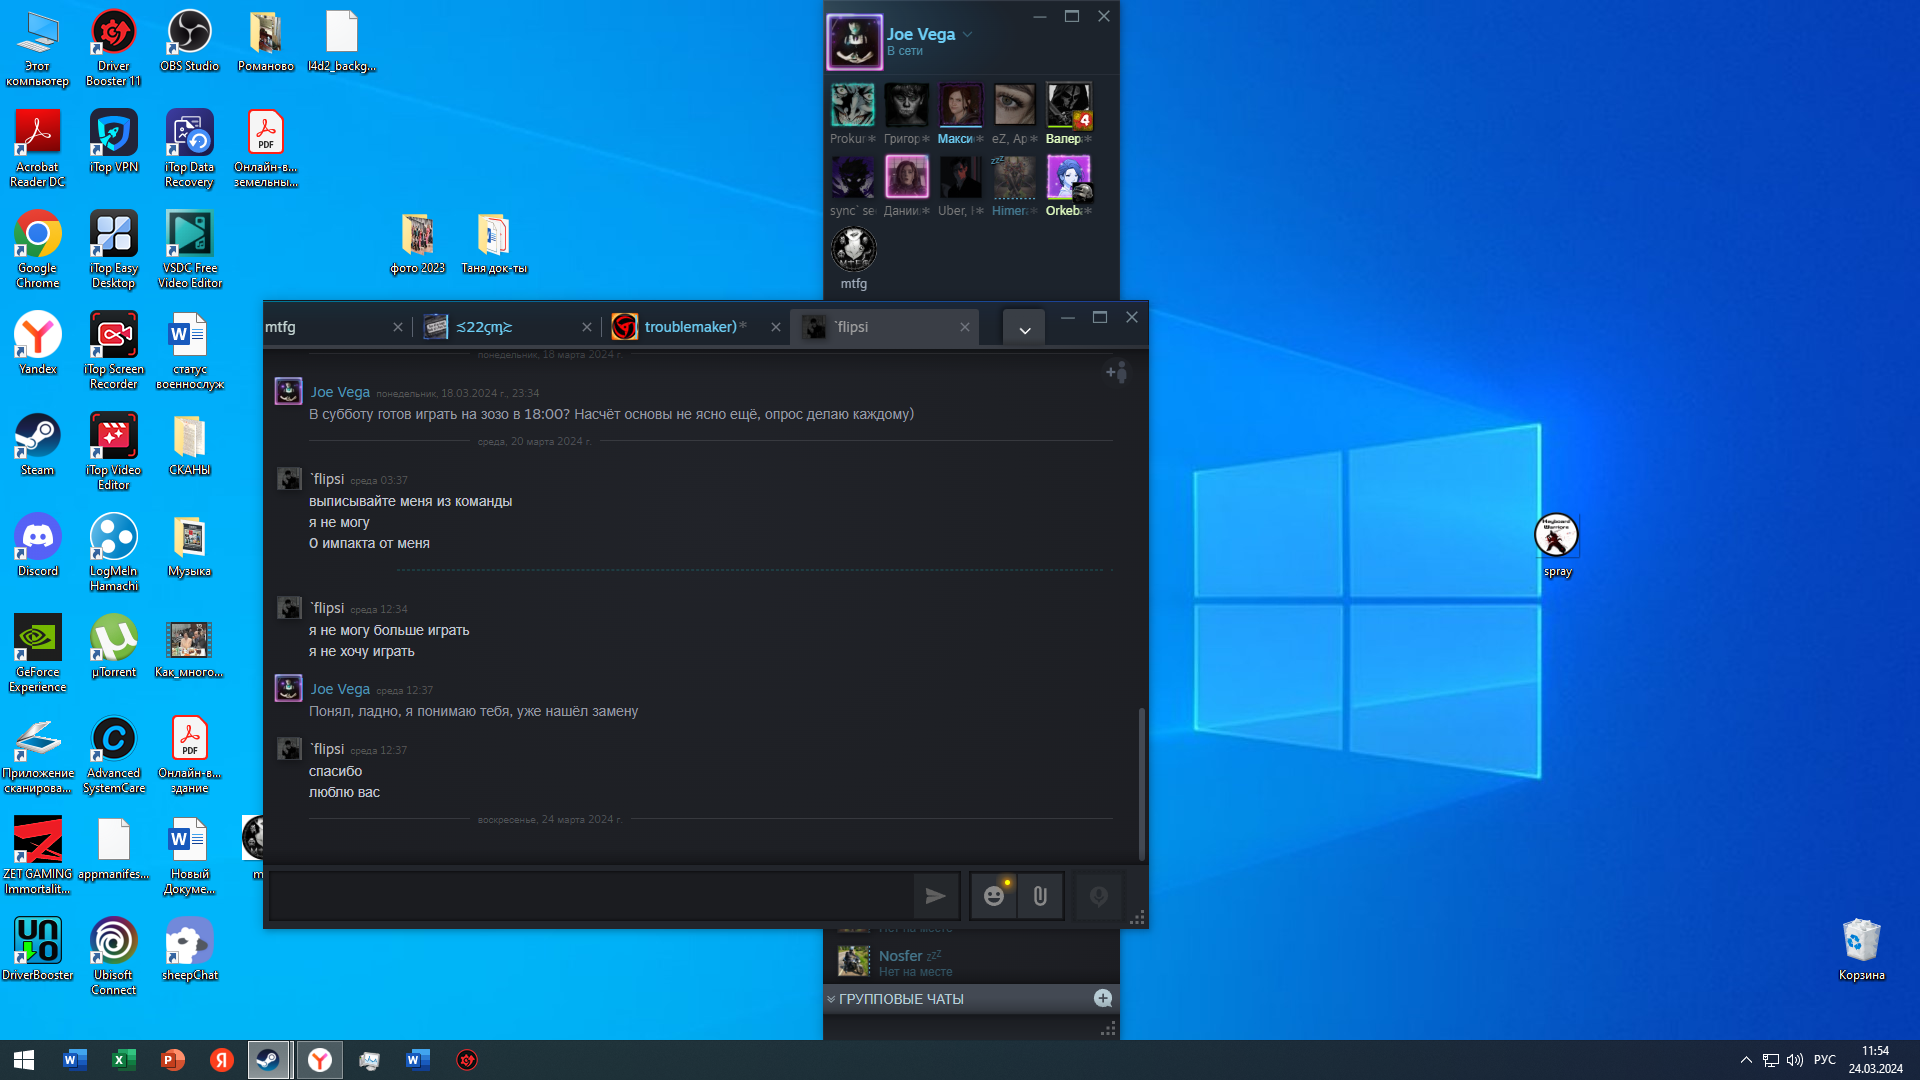Open the Windows Start menu
This screenshot has width=1920, height=1080.
[x=24, y=1060]
